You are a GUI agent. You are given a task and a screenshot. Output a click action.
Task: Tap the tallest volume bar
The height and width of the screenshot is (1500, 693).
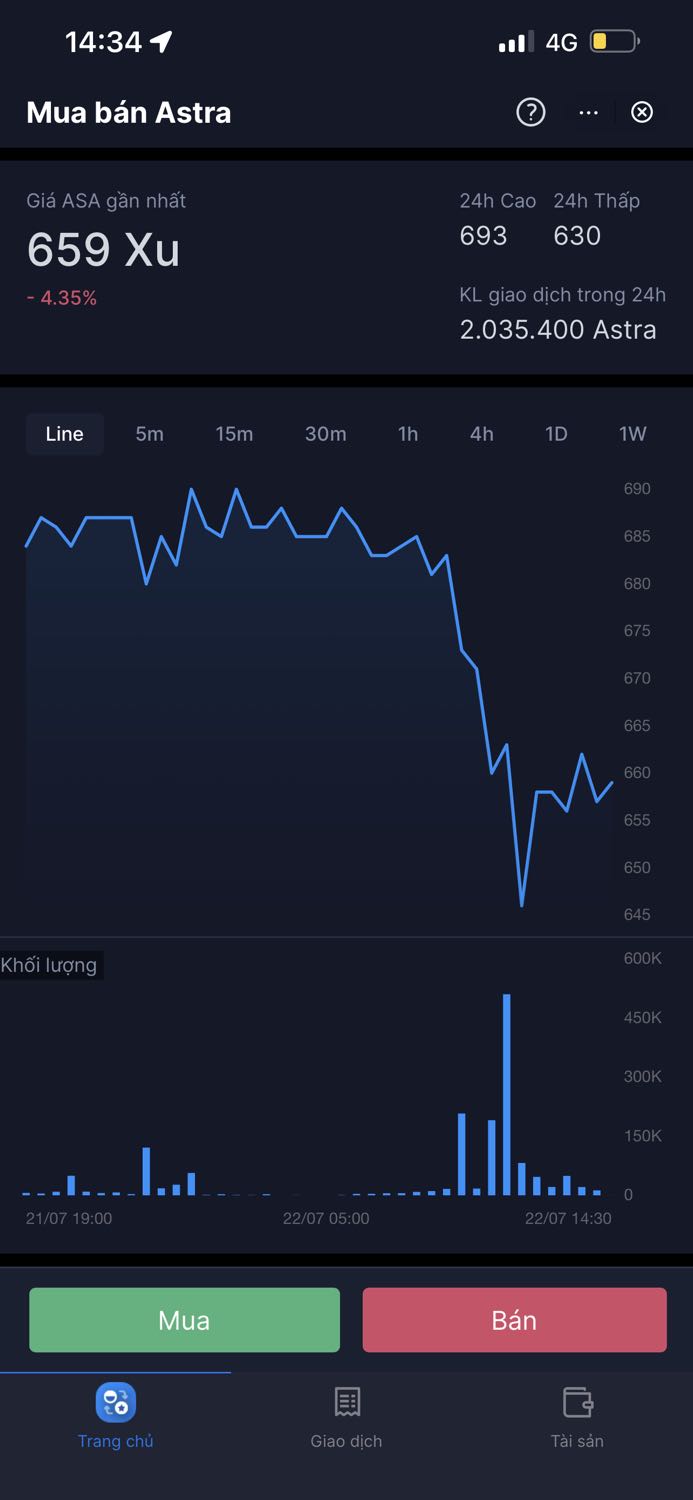click(x=507, y=1095)
